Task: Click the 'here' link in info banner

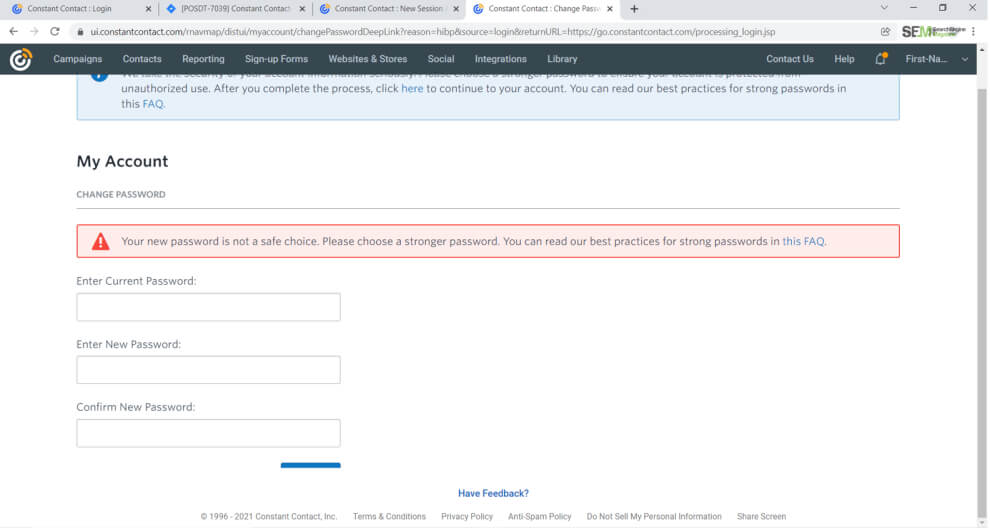Action: click(x=412, y=88)
